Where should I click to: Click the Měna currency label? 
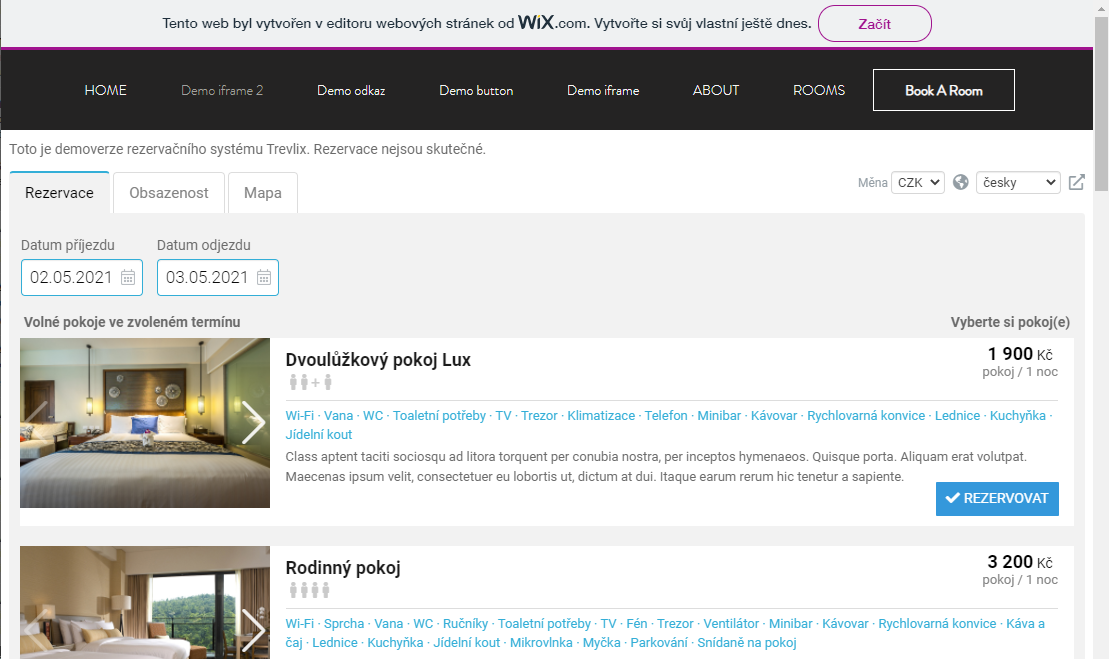(873, 182)
